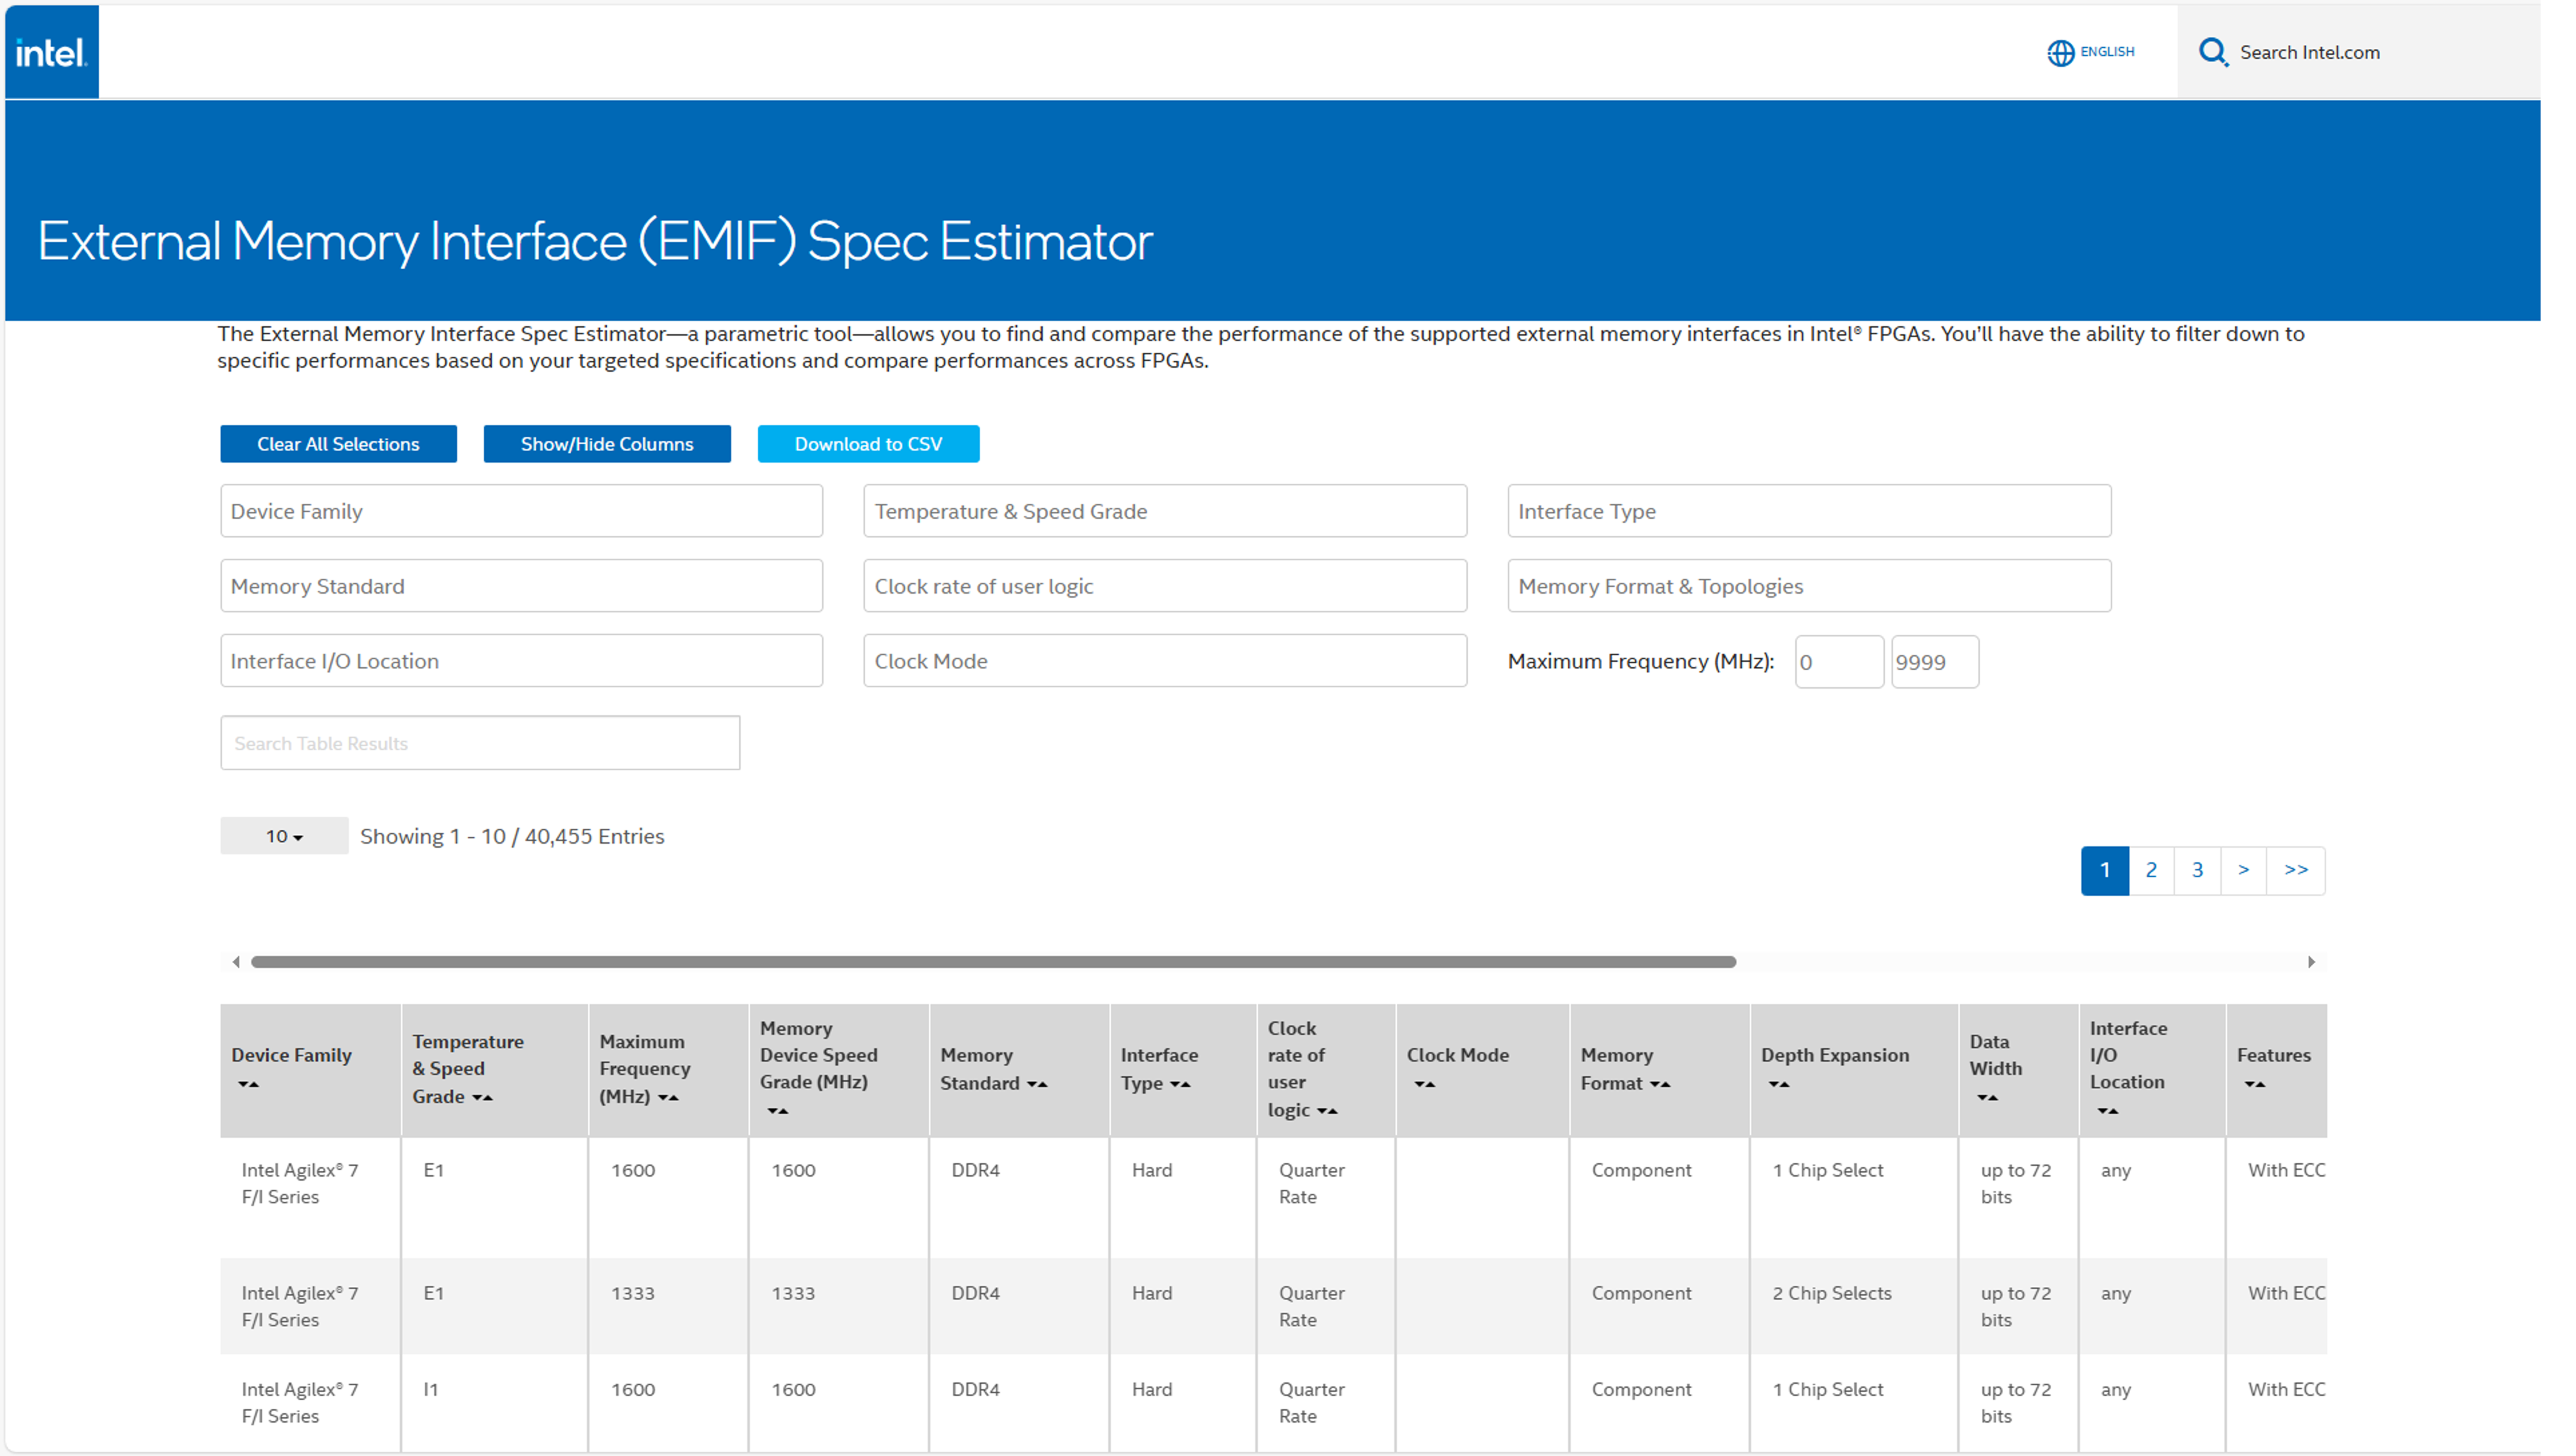Sort by Device Family column arrows

coord(248,1084)
